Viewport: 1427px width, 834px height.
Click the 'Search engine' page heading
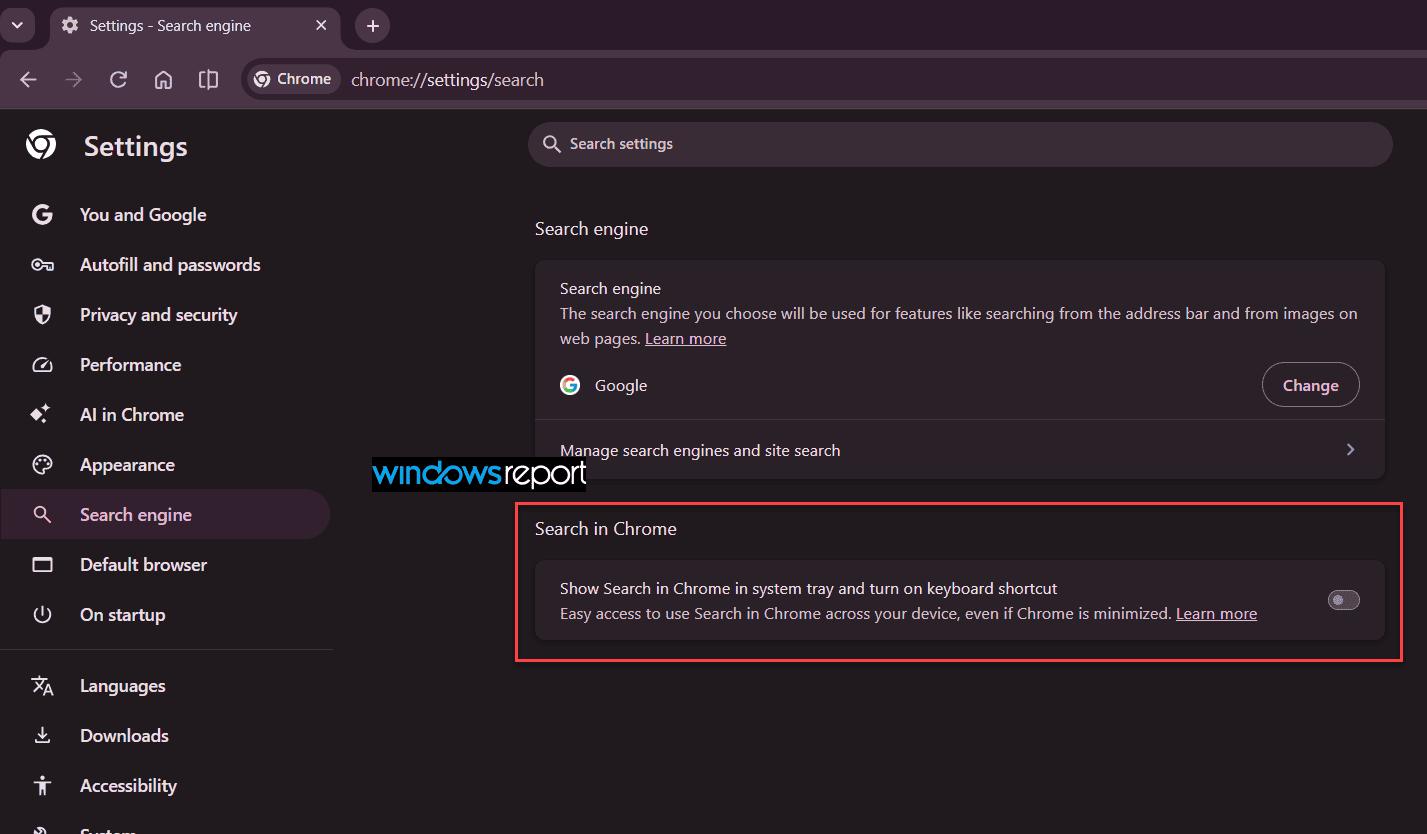pyautogui.click(x=592, y=229)
